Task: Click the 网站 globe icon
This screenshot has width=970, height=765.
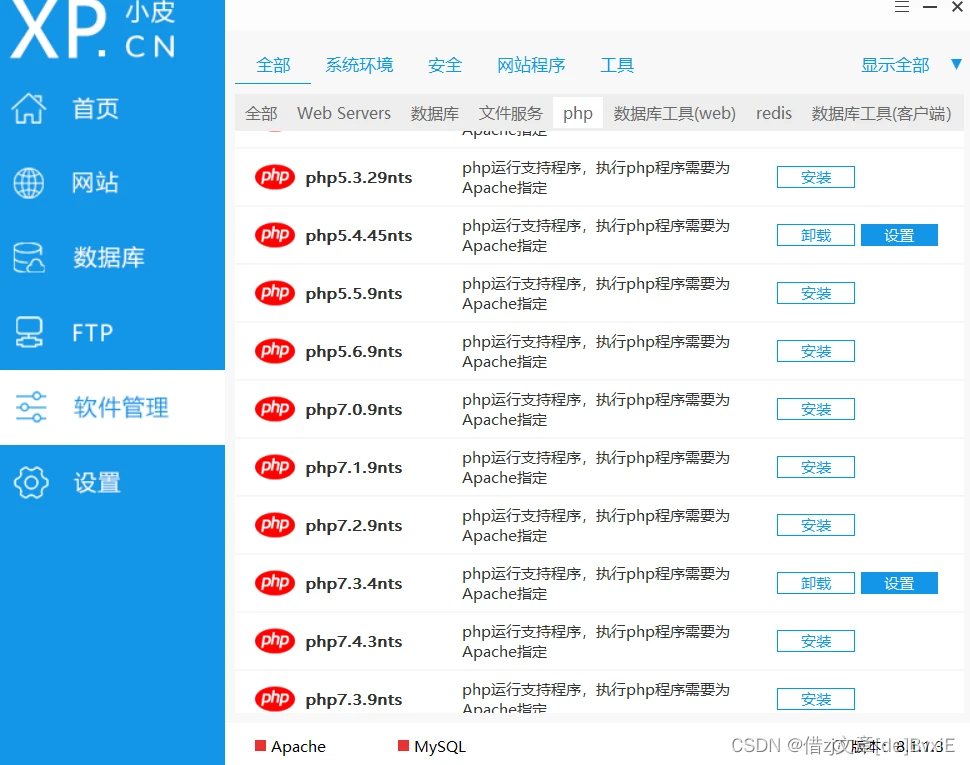Action: (28, 183)
